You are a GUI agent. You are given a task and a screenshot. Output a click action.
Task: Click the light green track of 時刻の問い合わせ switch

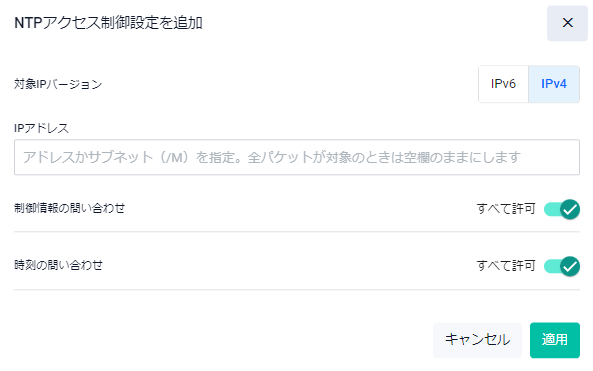coord(552,266)
